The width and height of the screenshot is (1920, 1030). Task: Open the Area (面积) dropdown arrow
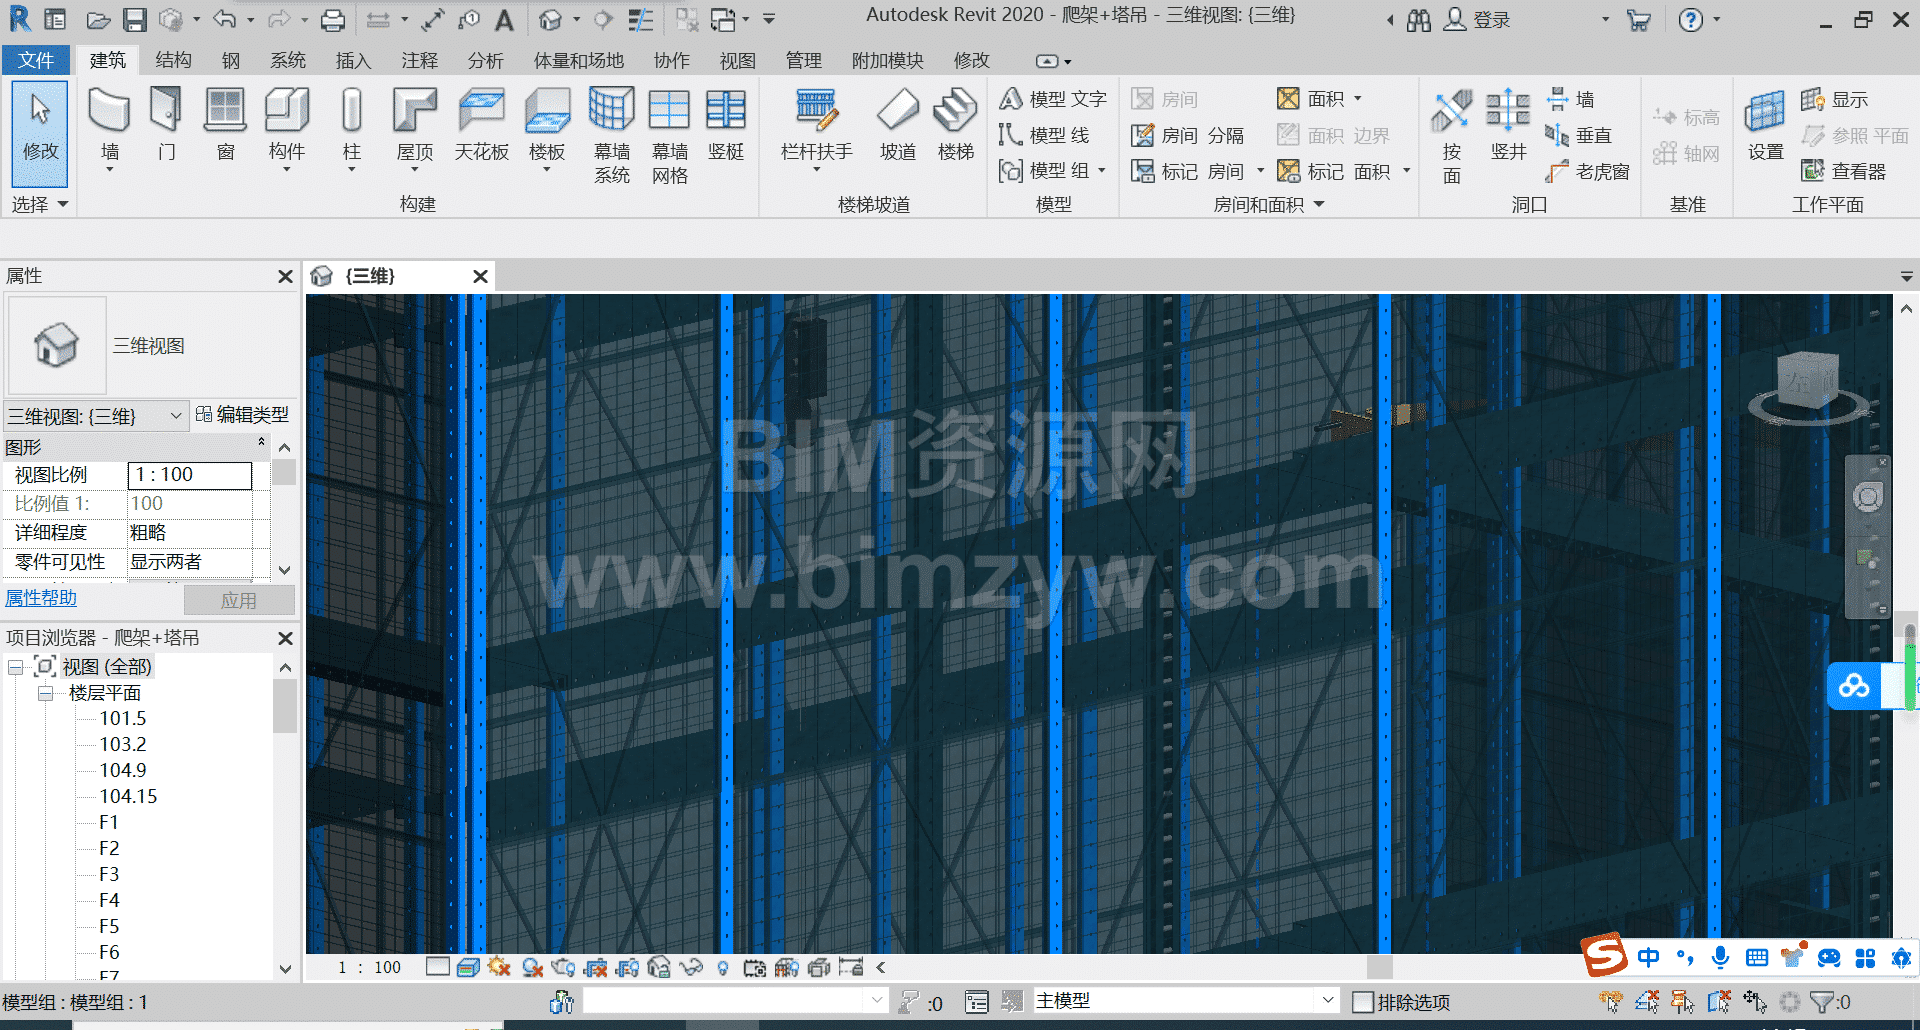(1358, 98)
